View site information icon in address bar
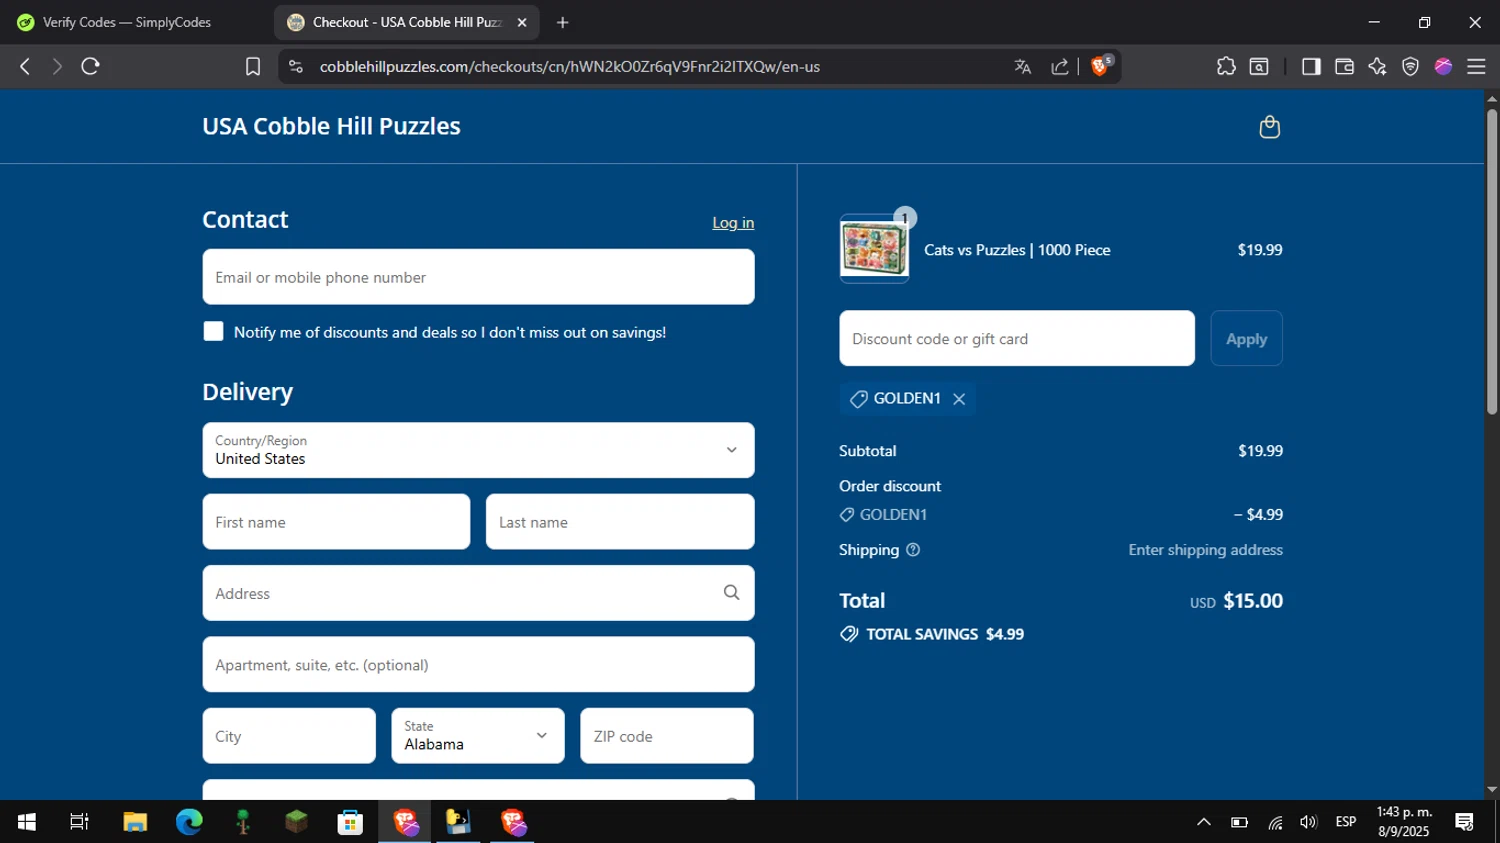This screenshot has width=1500, height=843. point(295,66)
